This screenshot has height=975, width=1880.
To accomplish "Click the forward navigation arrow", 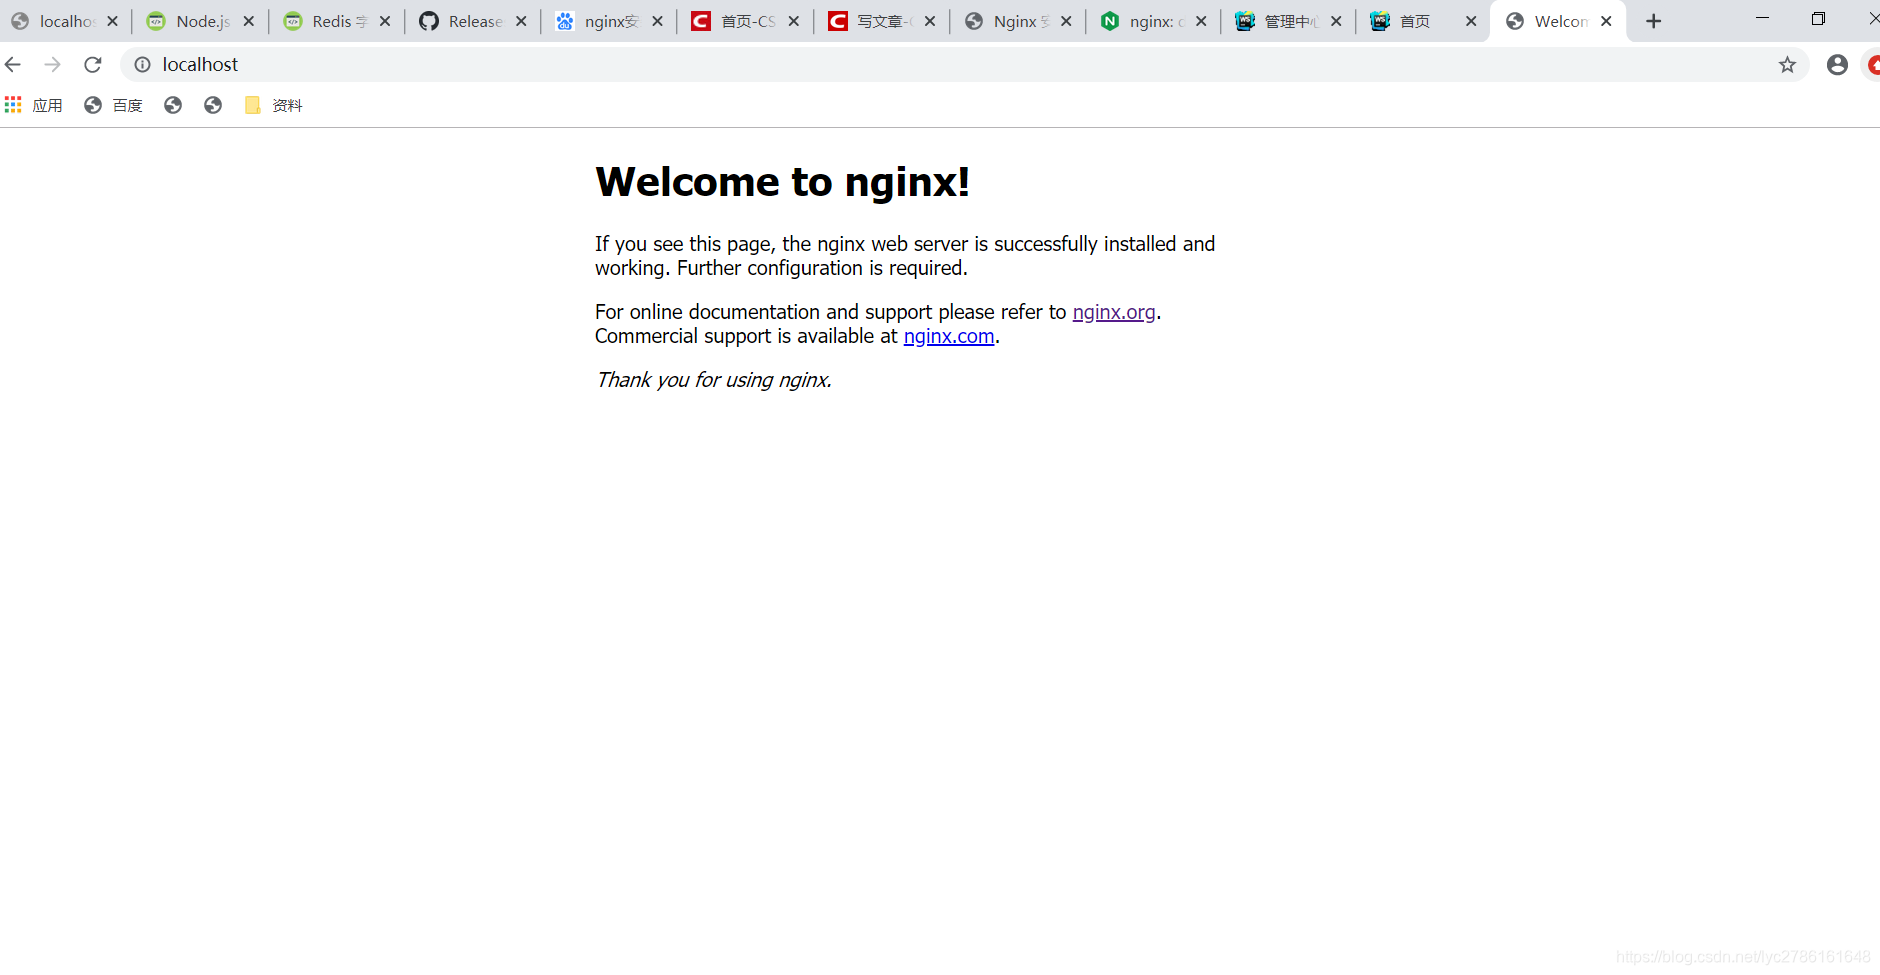I will tap(53, 65).
